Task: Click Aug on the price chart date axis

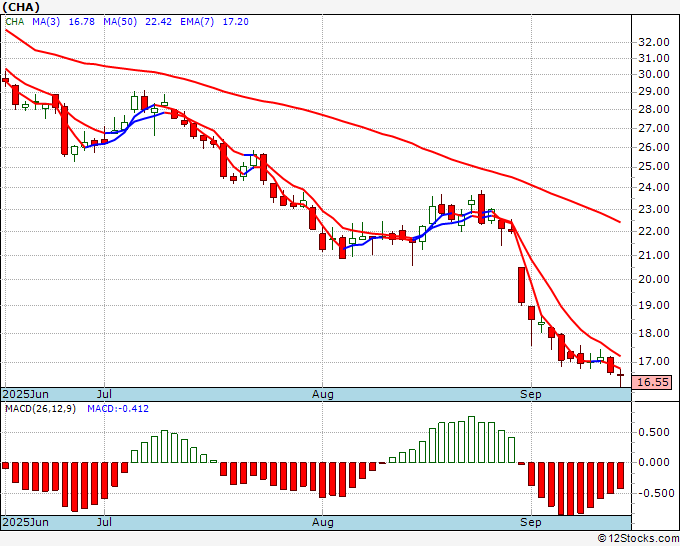Action: (x=323, y=394)
